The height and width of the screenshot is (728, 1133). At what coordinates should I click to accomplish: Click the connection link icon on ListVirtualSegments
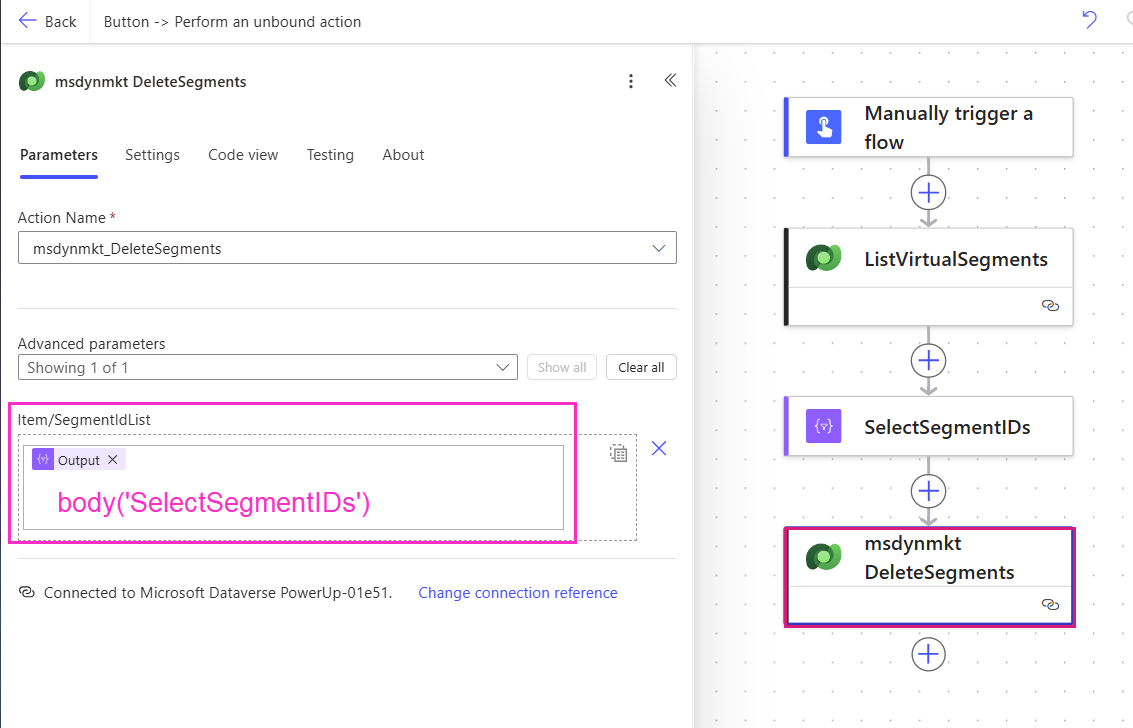point(1050,306)
